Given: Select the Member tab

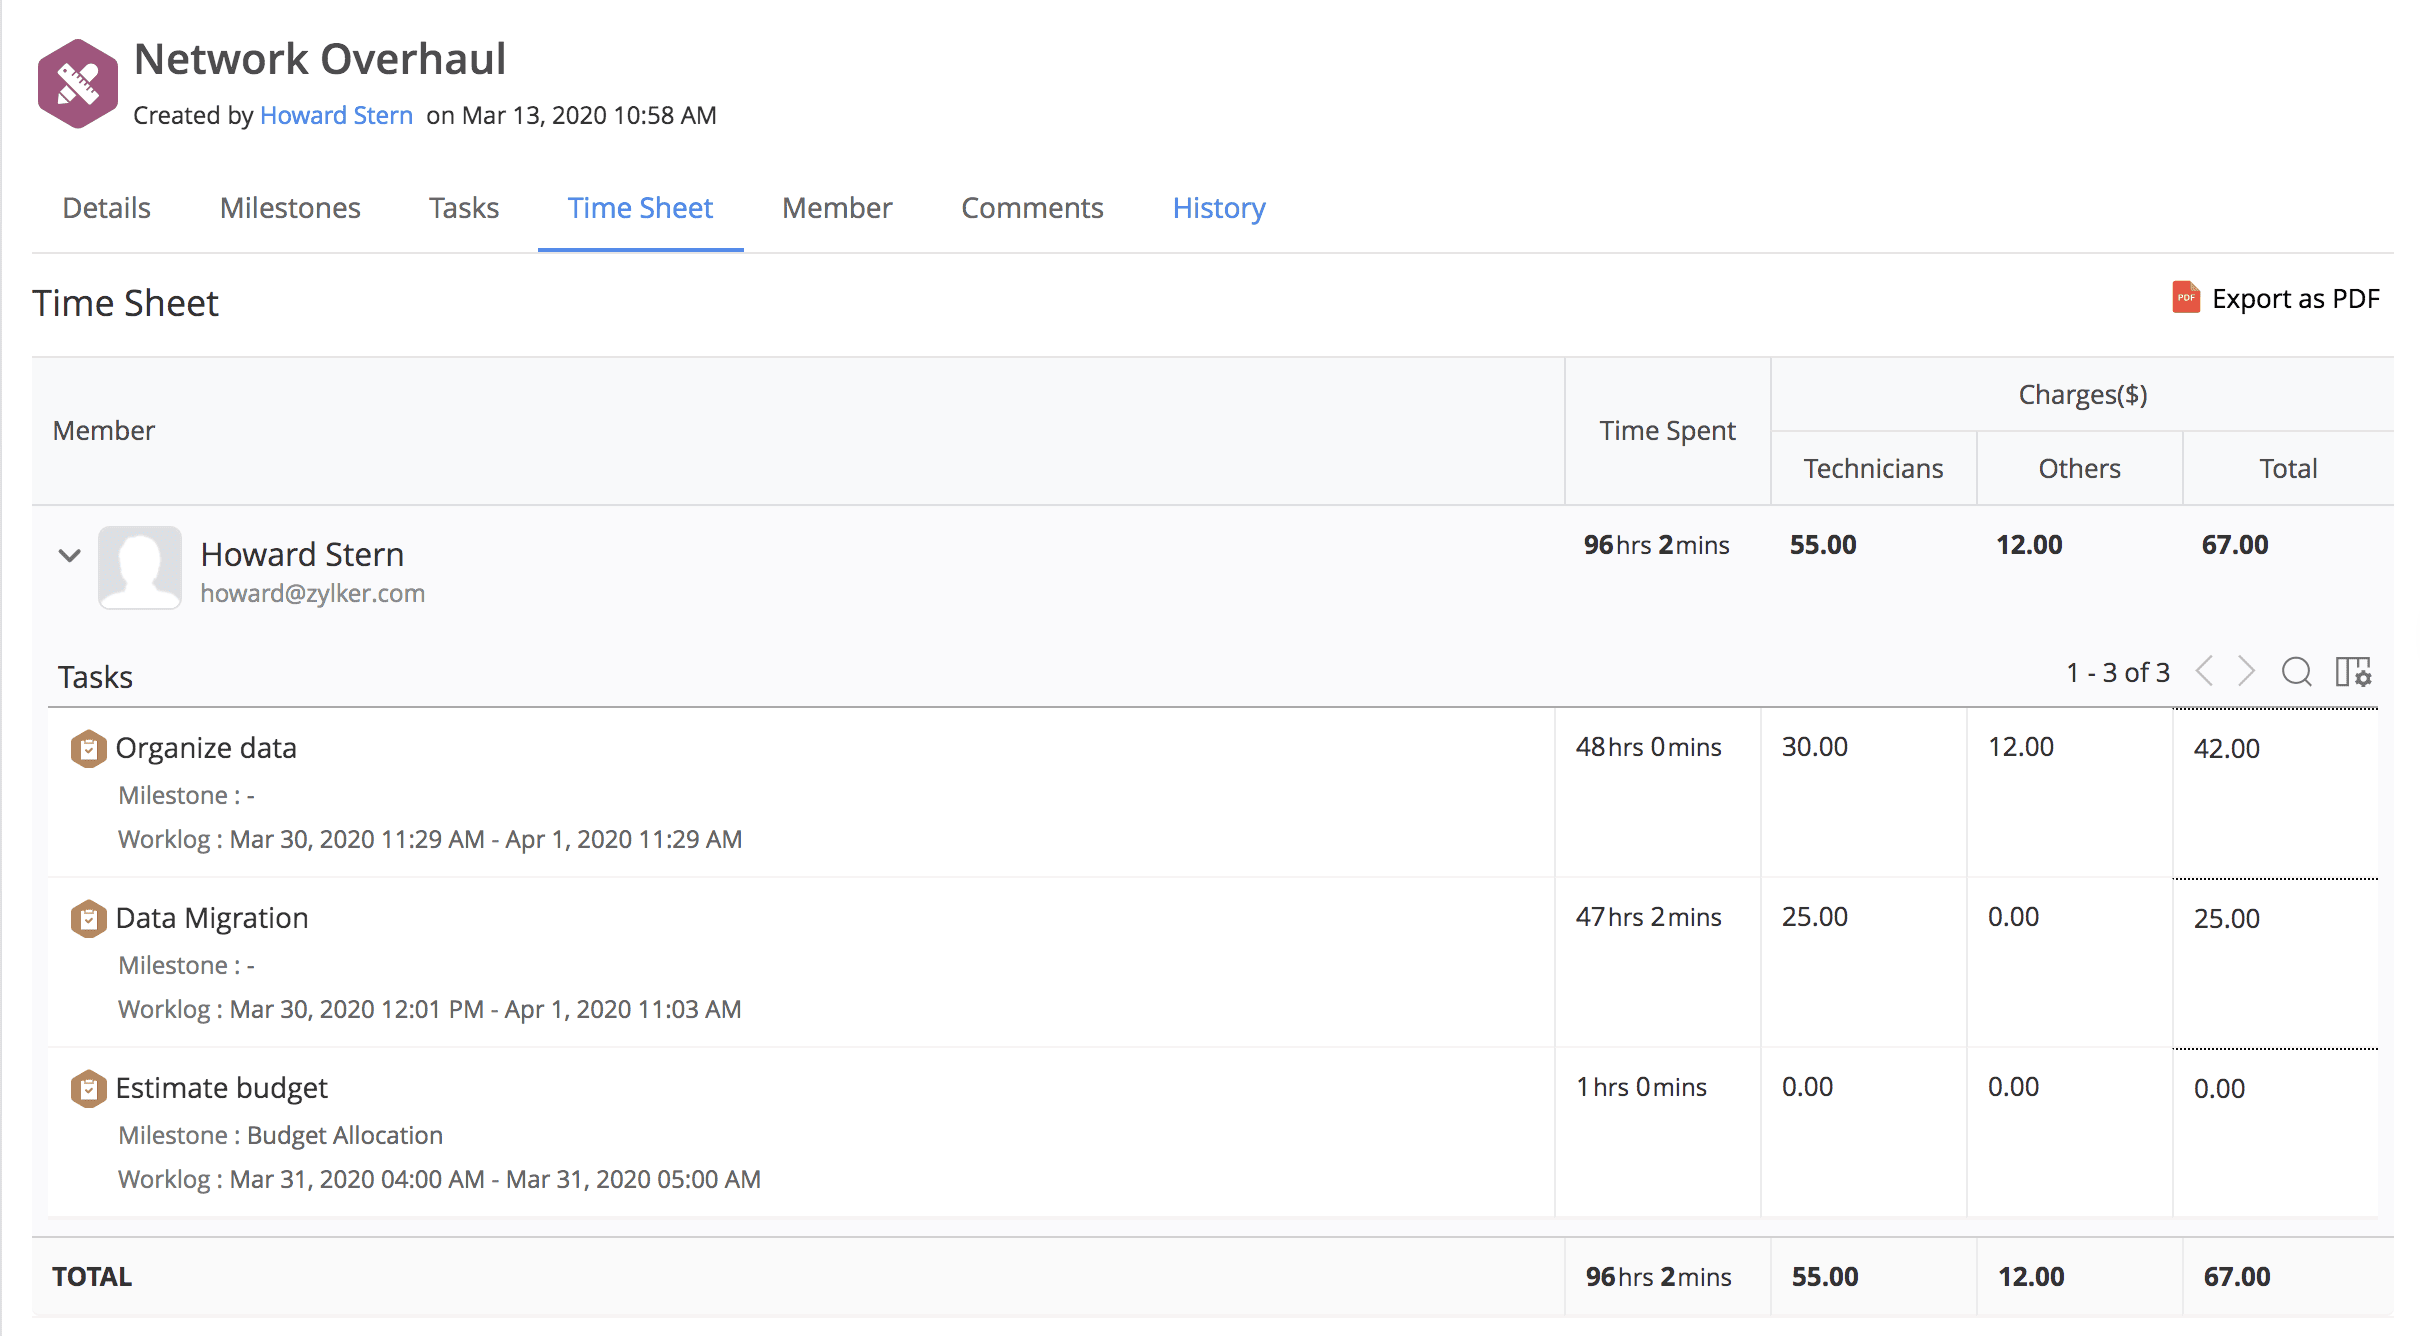Looking at the screenshot, I should click(837, 208).
